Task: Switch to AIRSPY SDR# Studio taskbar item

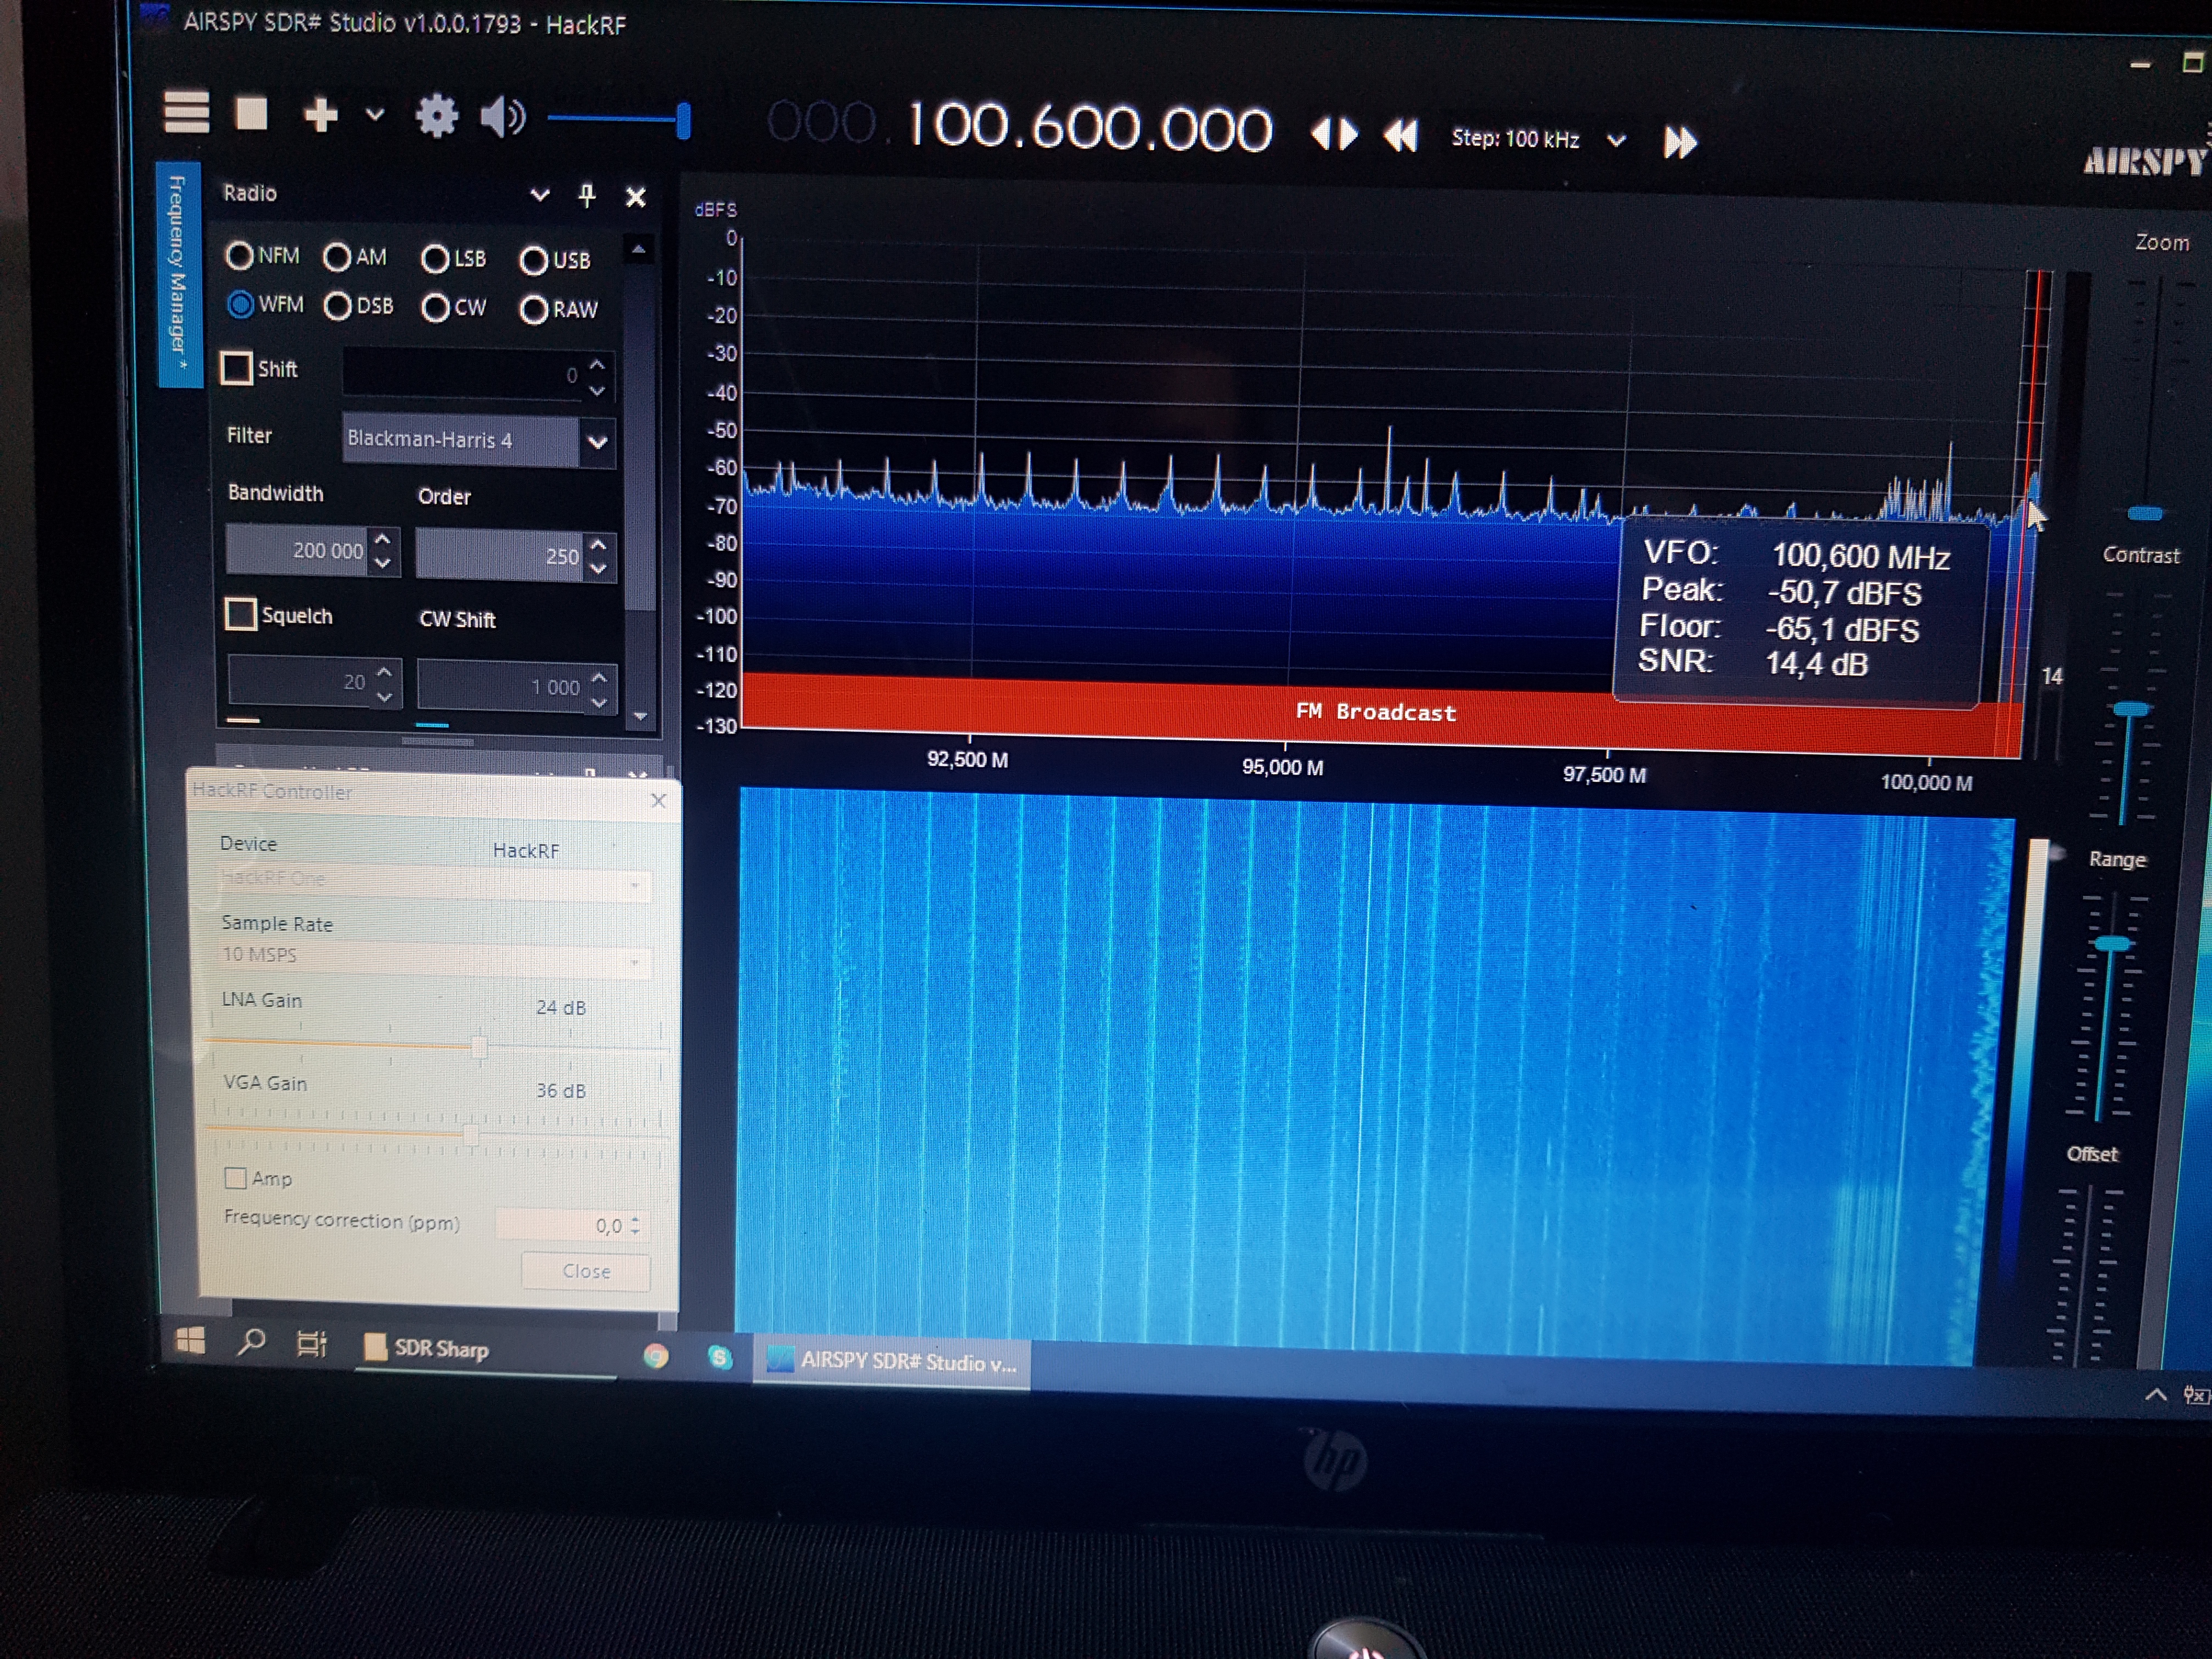Action: coord(892,1362)
